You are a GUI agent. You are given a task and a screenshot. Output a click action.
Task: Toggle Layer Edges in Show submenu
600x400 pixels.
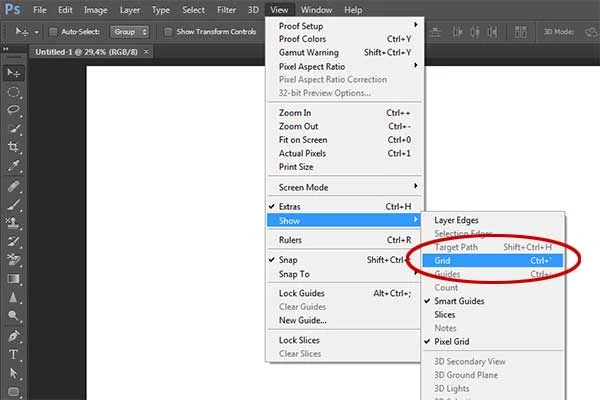pos(492,220)
